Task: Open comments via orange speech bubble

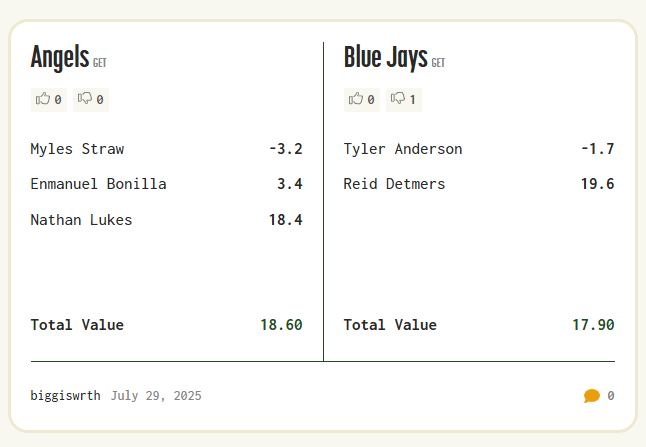Action: pos(592,396)
